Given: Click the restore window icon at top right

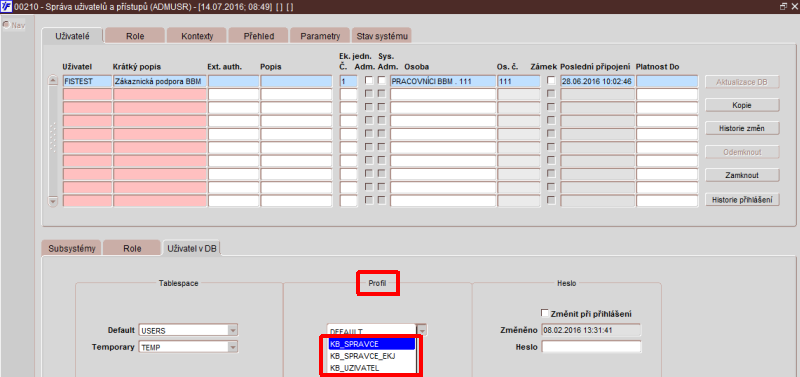Looking at the screenshot, I should point(784,7).
